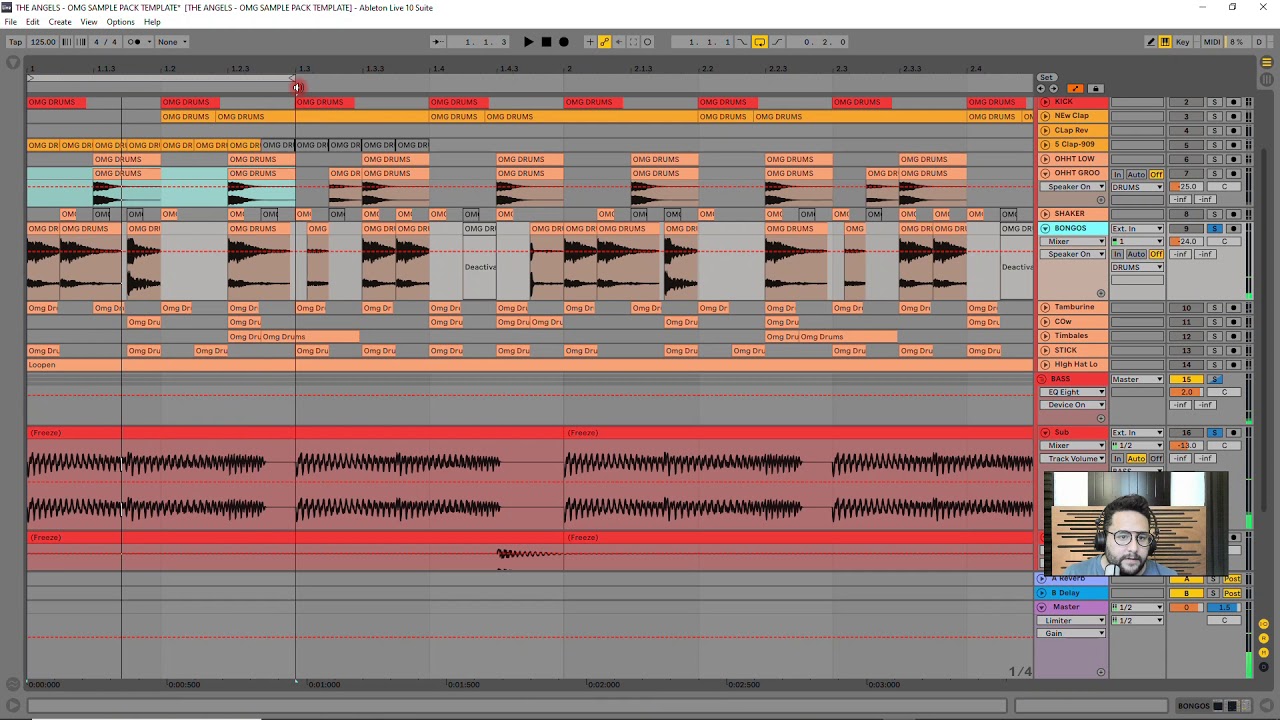Open BASS track EQ Eight device chooser

pos(1074,392)
